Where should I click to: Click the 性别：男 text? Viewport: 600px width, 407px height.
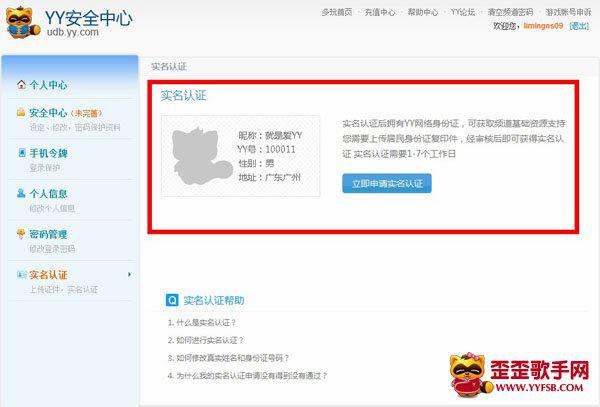click(x=256, y=163)
